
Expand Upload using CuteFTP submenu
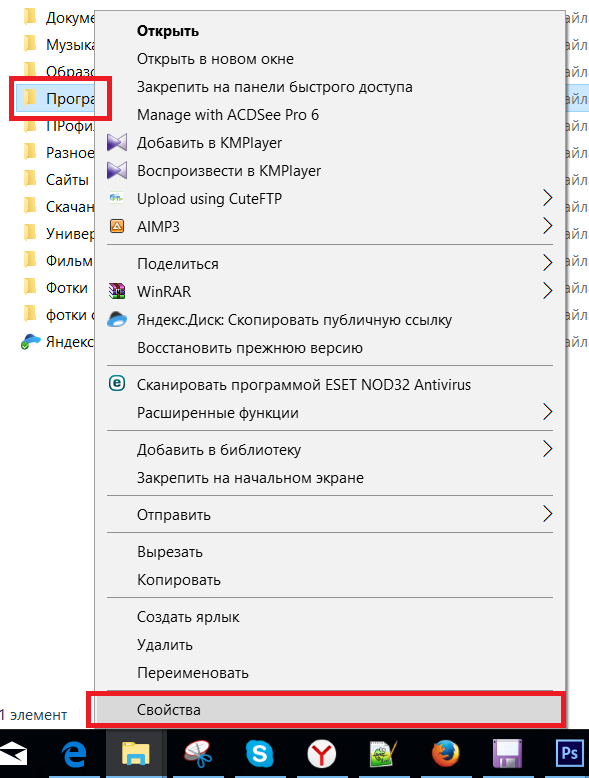click(x=330, y=198)
